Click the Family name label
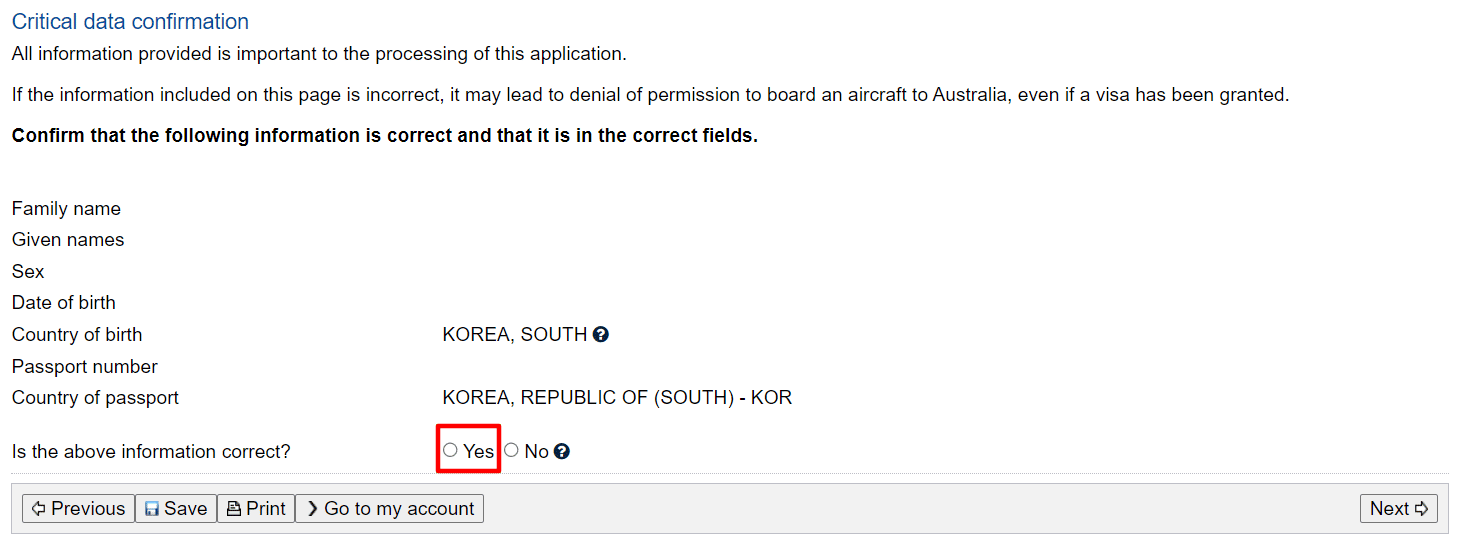 66,209
